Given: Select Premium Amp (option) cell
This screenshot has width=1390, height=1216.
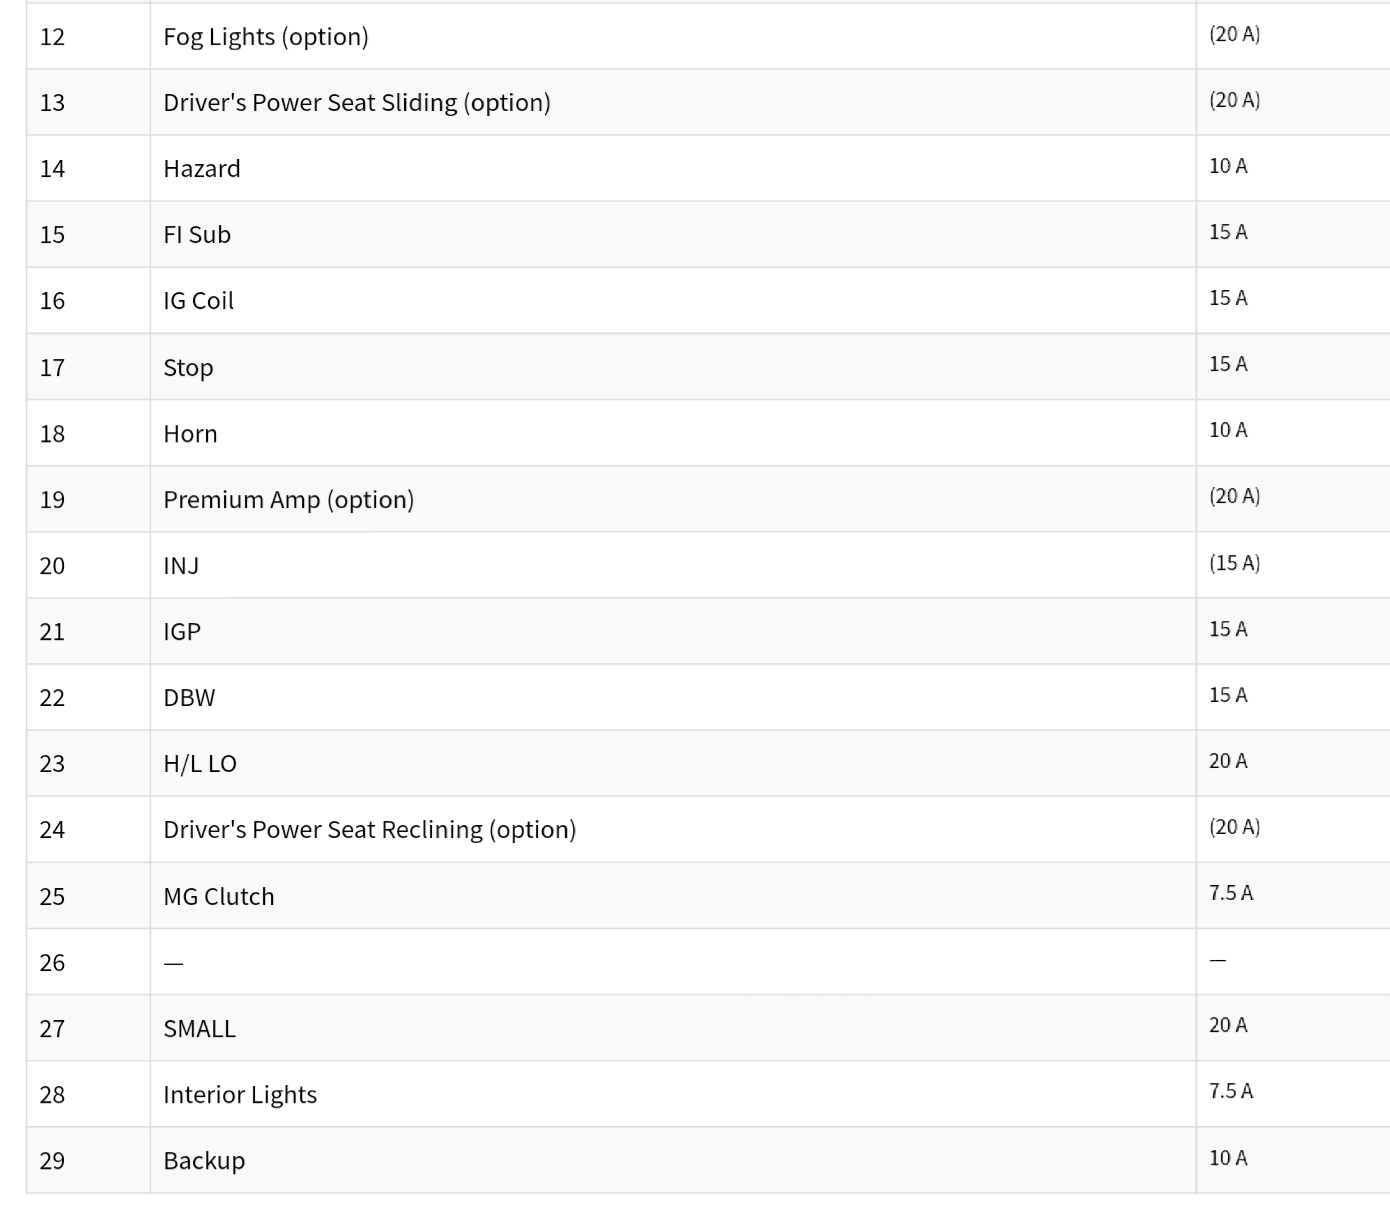Looking at the screenshot, I should (x=288, y=500).
